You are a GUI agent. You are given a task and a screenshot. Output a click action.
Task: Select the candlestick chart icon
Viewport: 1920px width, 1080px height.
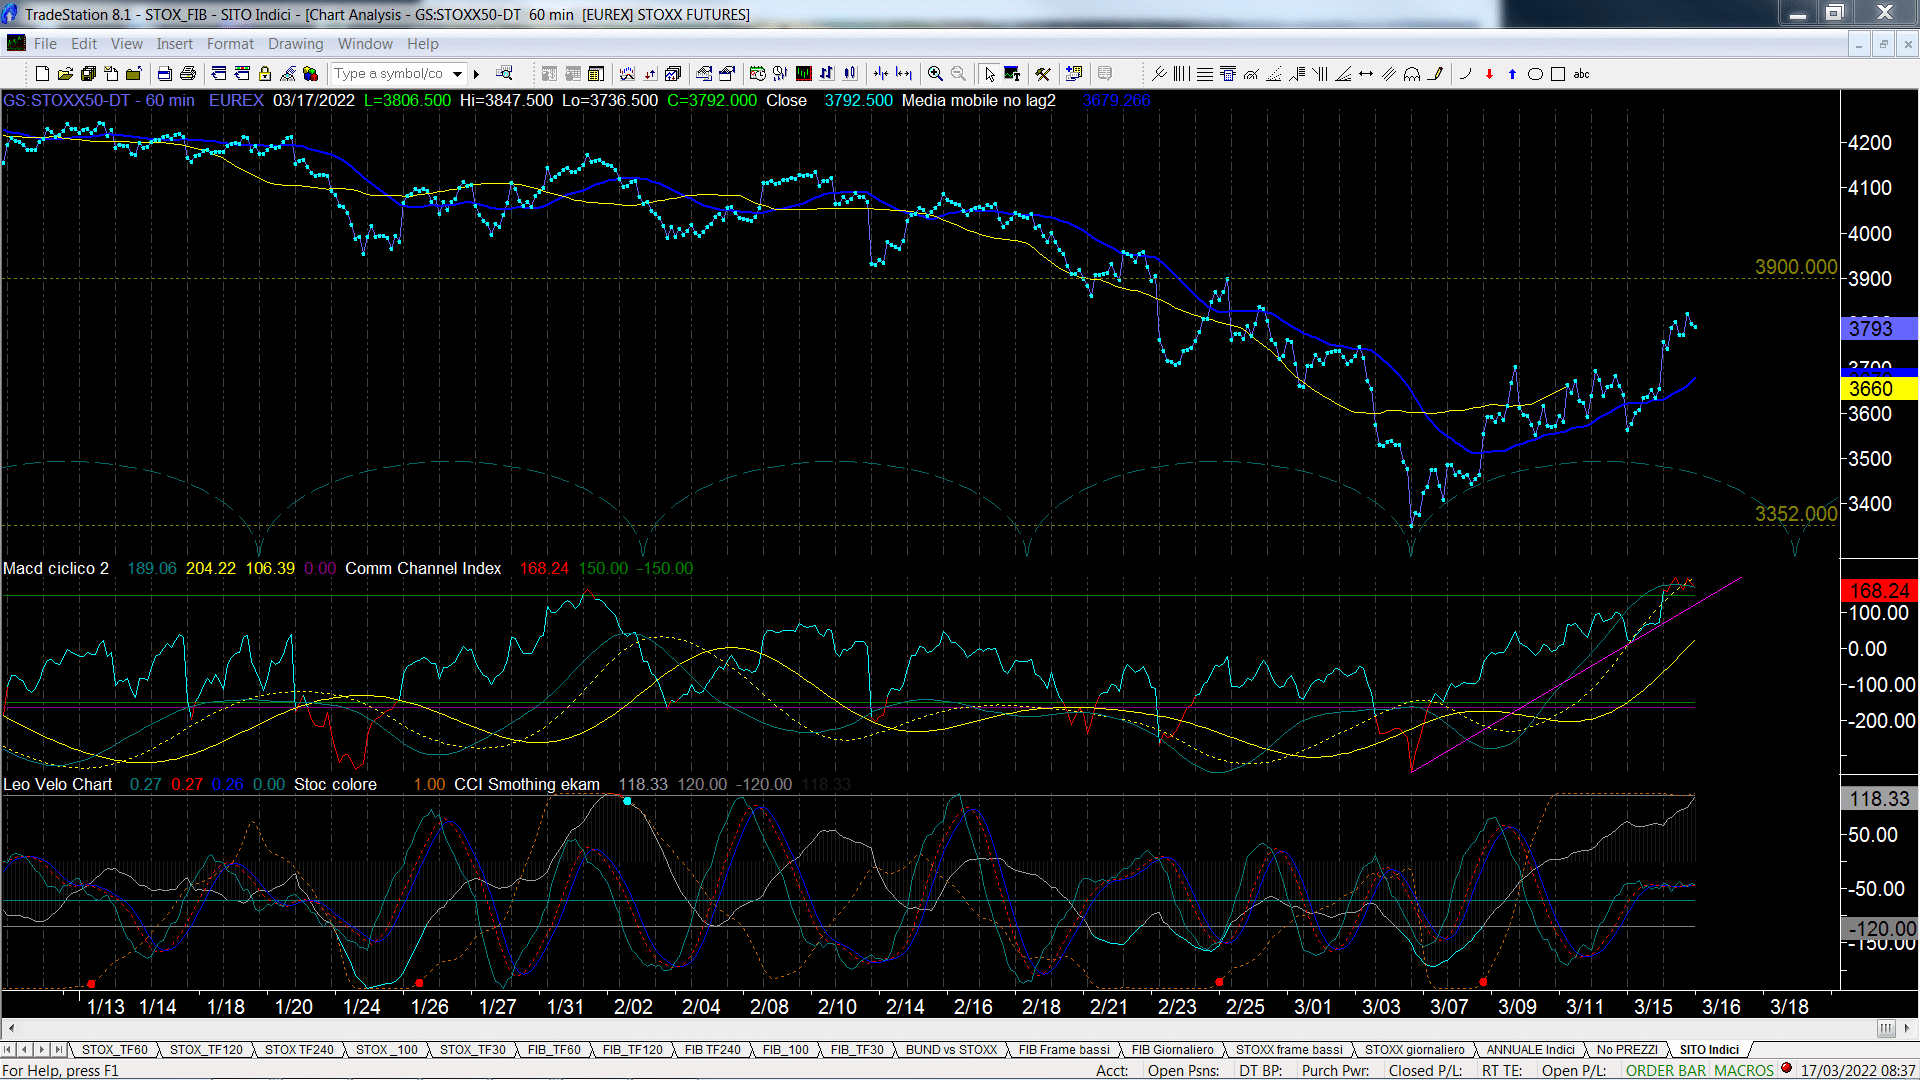click(850, 74)
